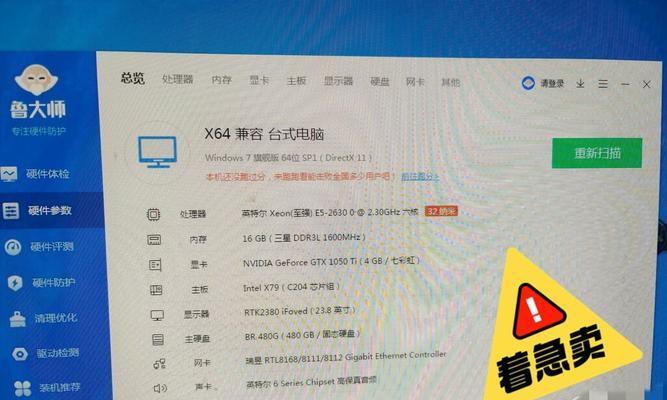Click the 内存 memory row icon
Image resolution: width=667 pixels, height=400 pixels.
tap(154, 240)
